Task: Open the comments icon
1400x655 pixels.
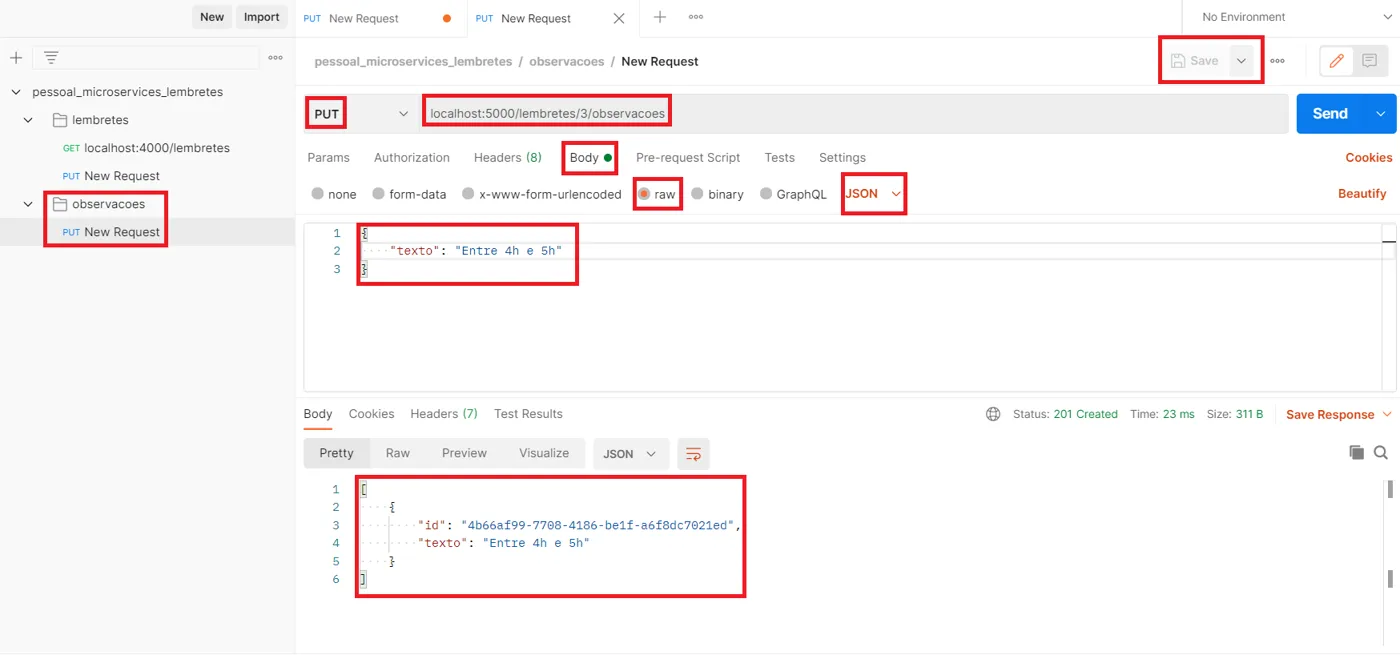Action: pyautogui.click(x=1369, y=61)
